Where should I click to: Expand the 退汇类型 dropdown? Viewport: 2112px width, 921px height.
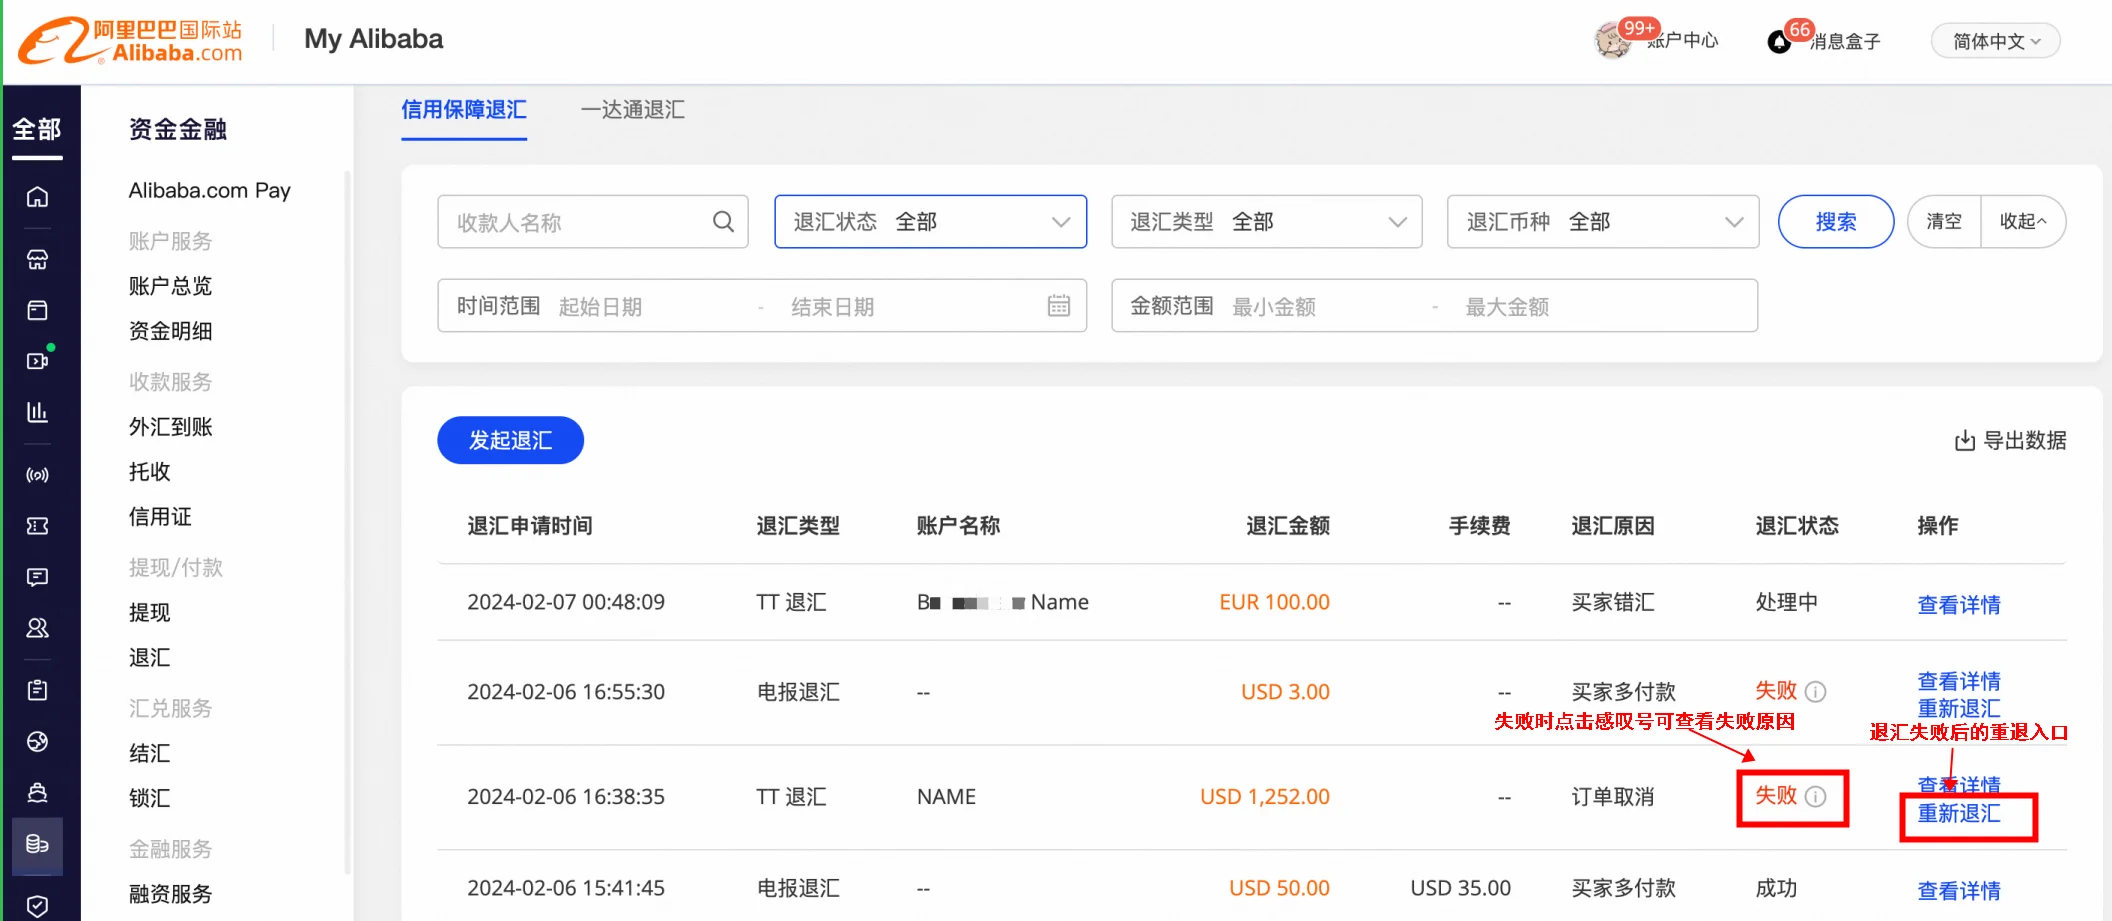pos(1266,222)
